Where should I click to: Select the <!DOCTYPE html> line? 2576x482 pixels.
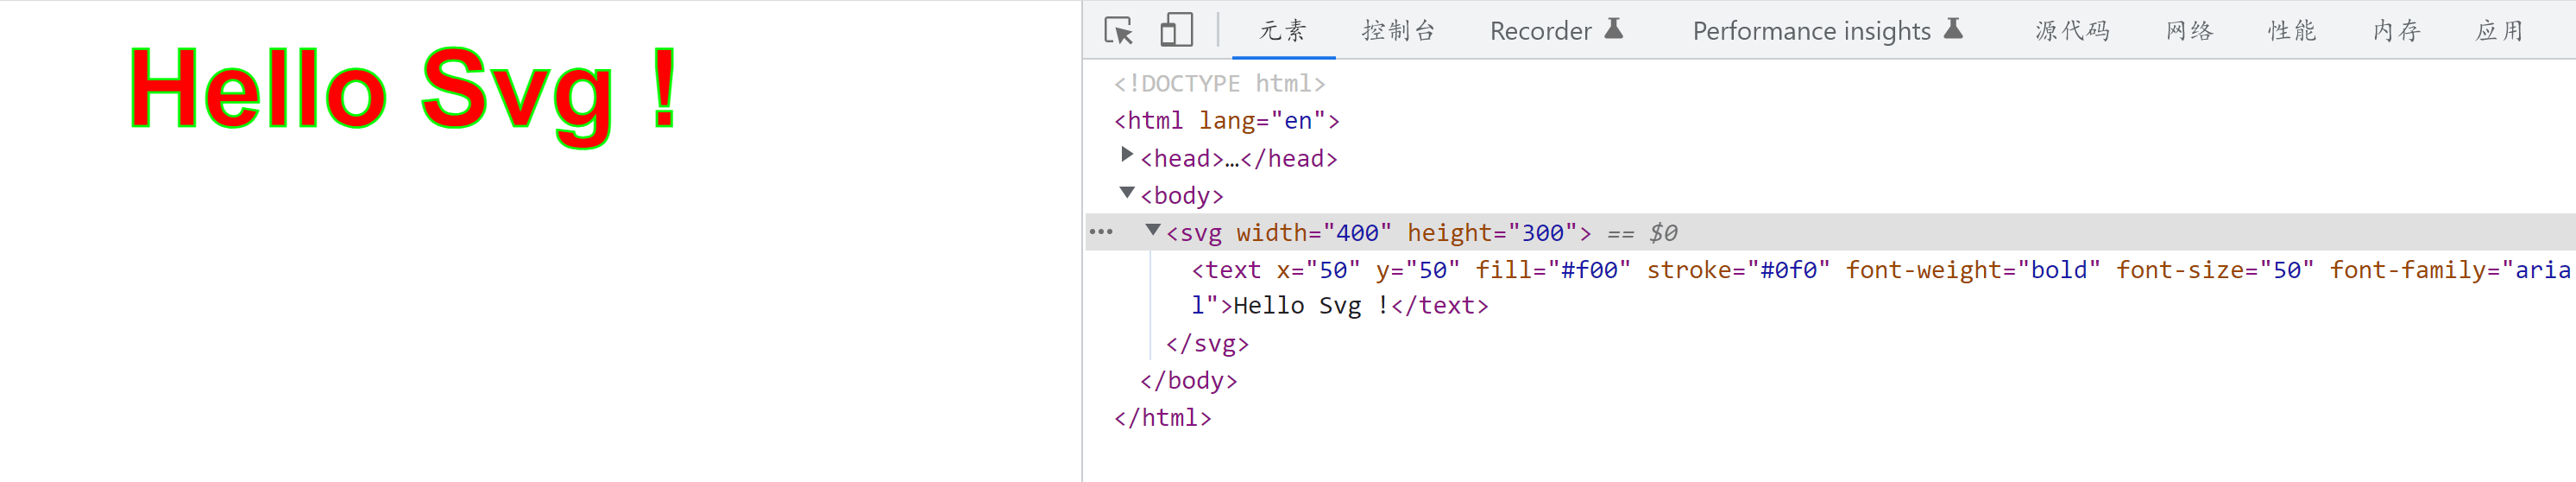(1220, 84)
